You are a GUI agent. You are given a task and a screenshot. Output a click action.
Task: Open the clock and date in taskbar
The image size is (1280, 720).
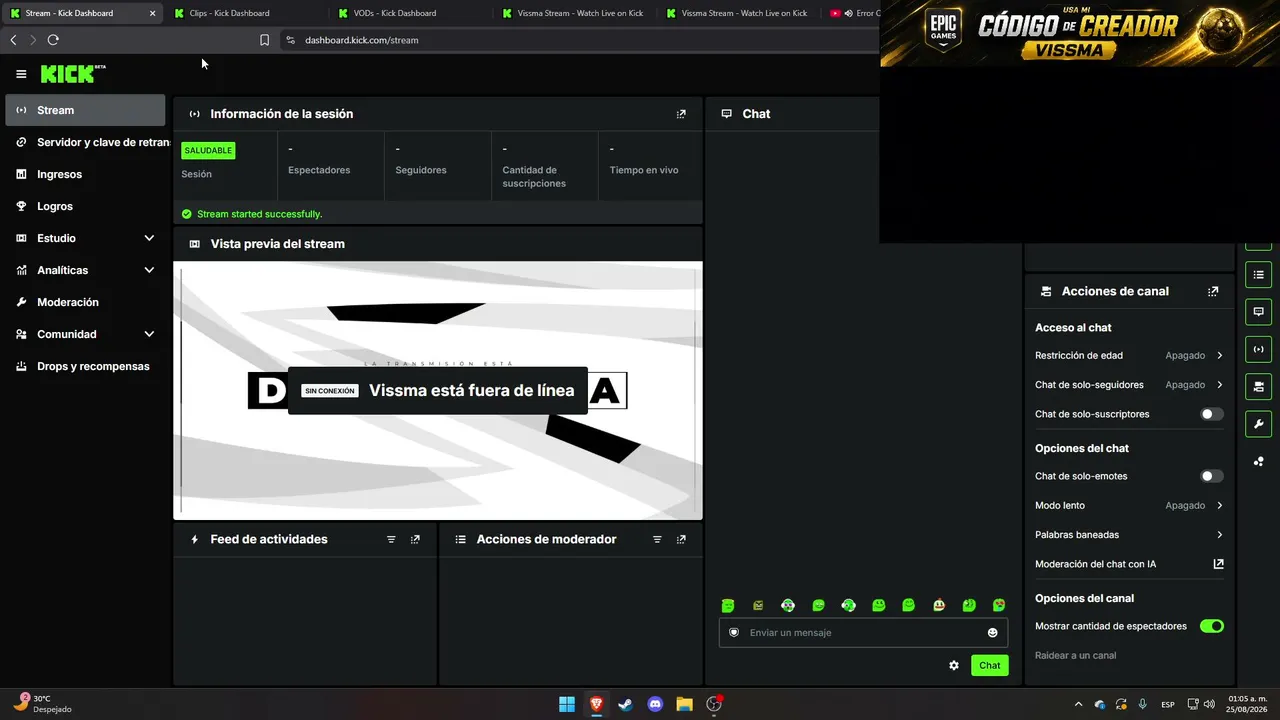click(x=1248, y=704)
